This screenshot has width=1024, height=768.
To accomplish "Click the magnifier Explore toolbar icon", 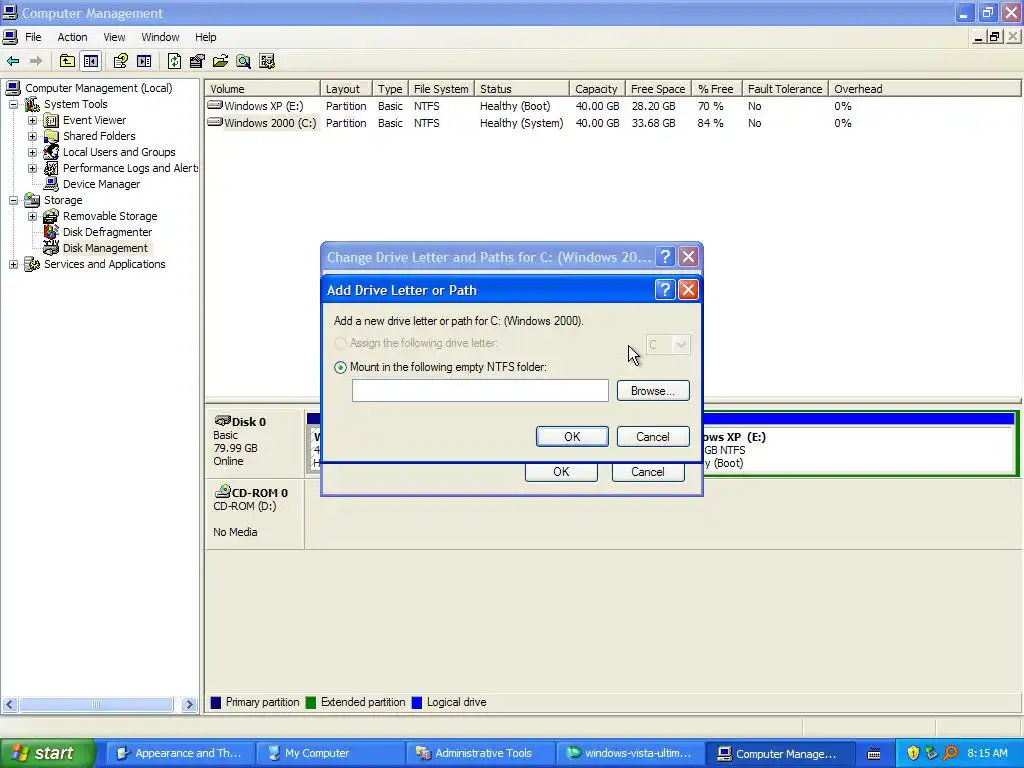I will (244, 61).
